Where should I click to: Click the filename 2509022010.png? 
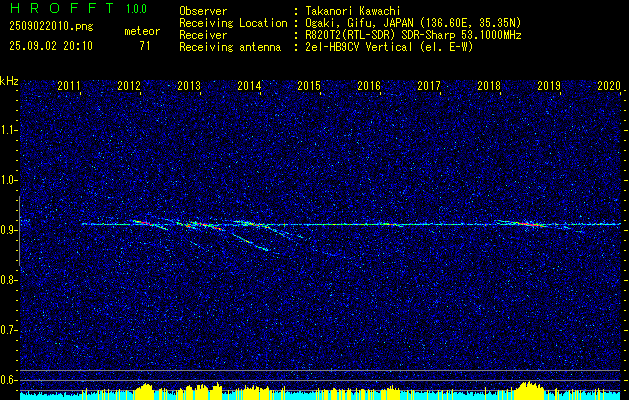51,27
